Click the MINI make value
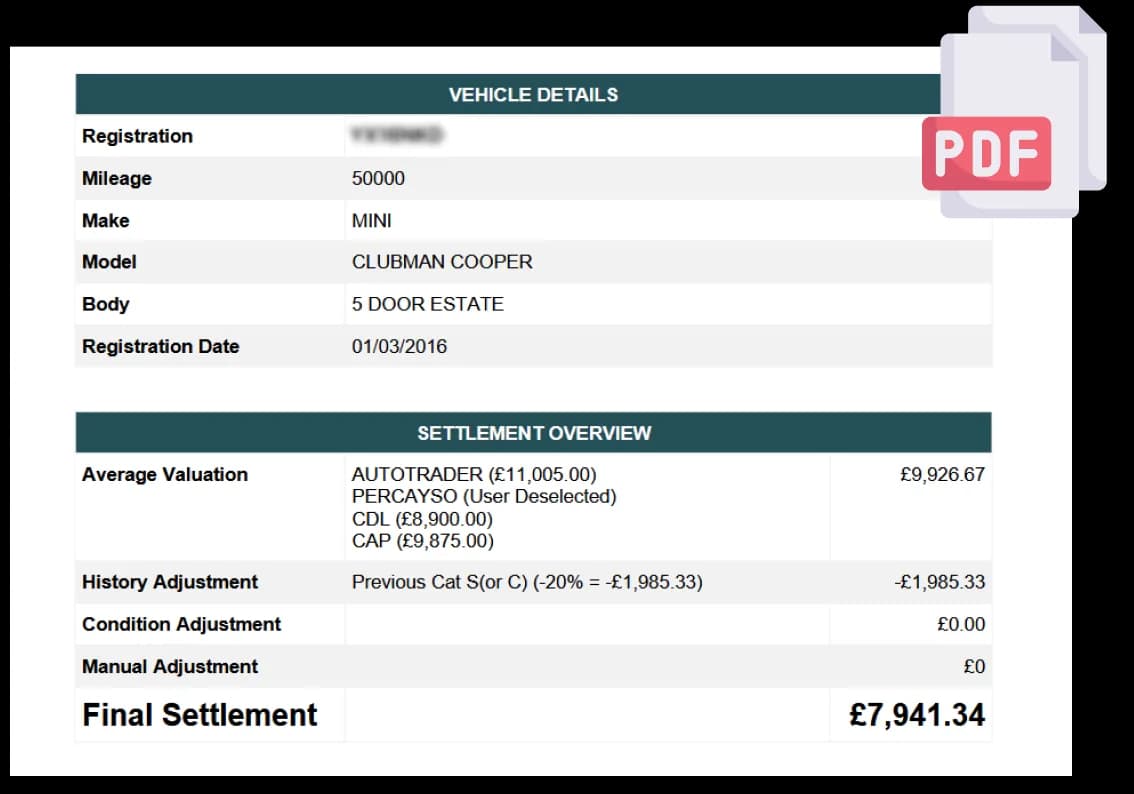 [x=372, y=221]
